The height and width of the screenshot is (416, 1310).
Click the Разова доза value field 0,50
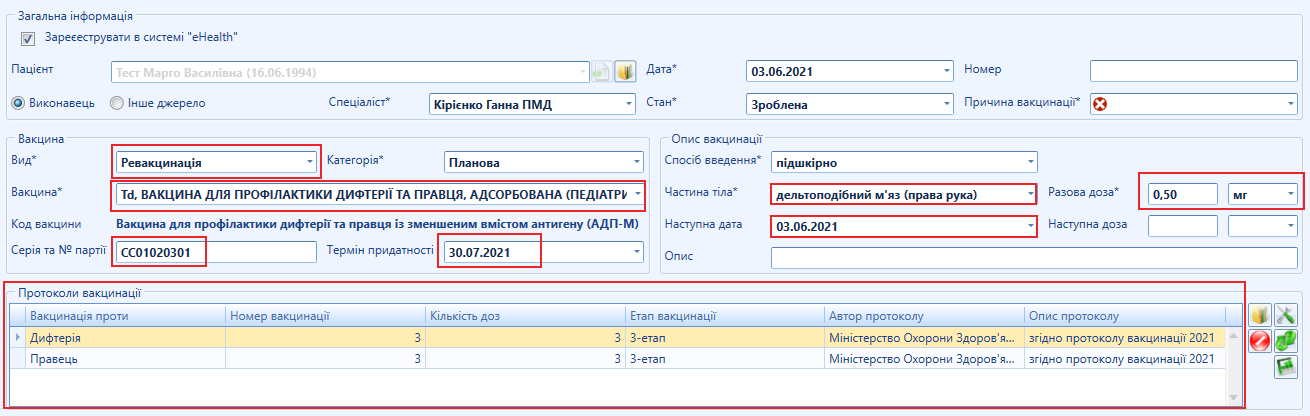(x=1182, y=194)
